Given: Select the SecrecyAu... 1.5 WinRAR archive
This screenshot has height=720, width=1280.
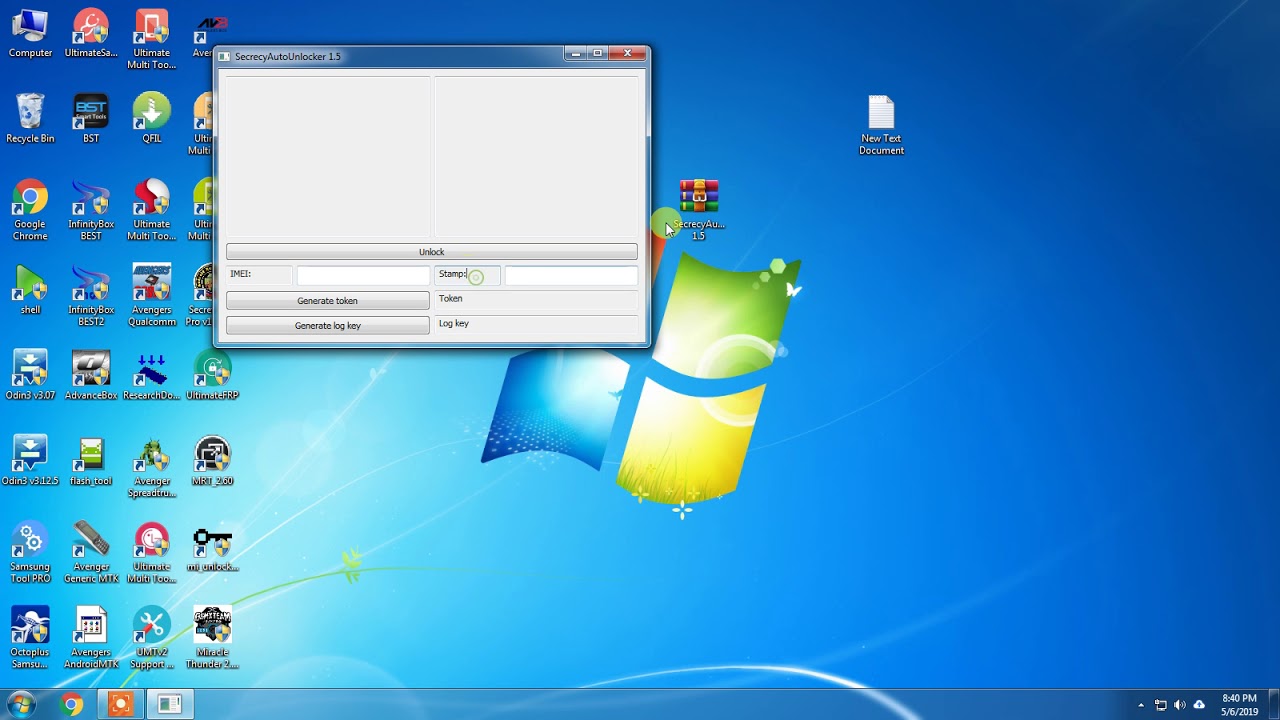Looking at the screenshot, I should [698, 211].
